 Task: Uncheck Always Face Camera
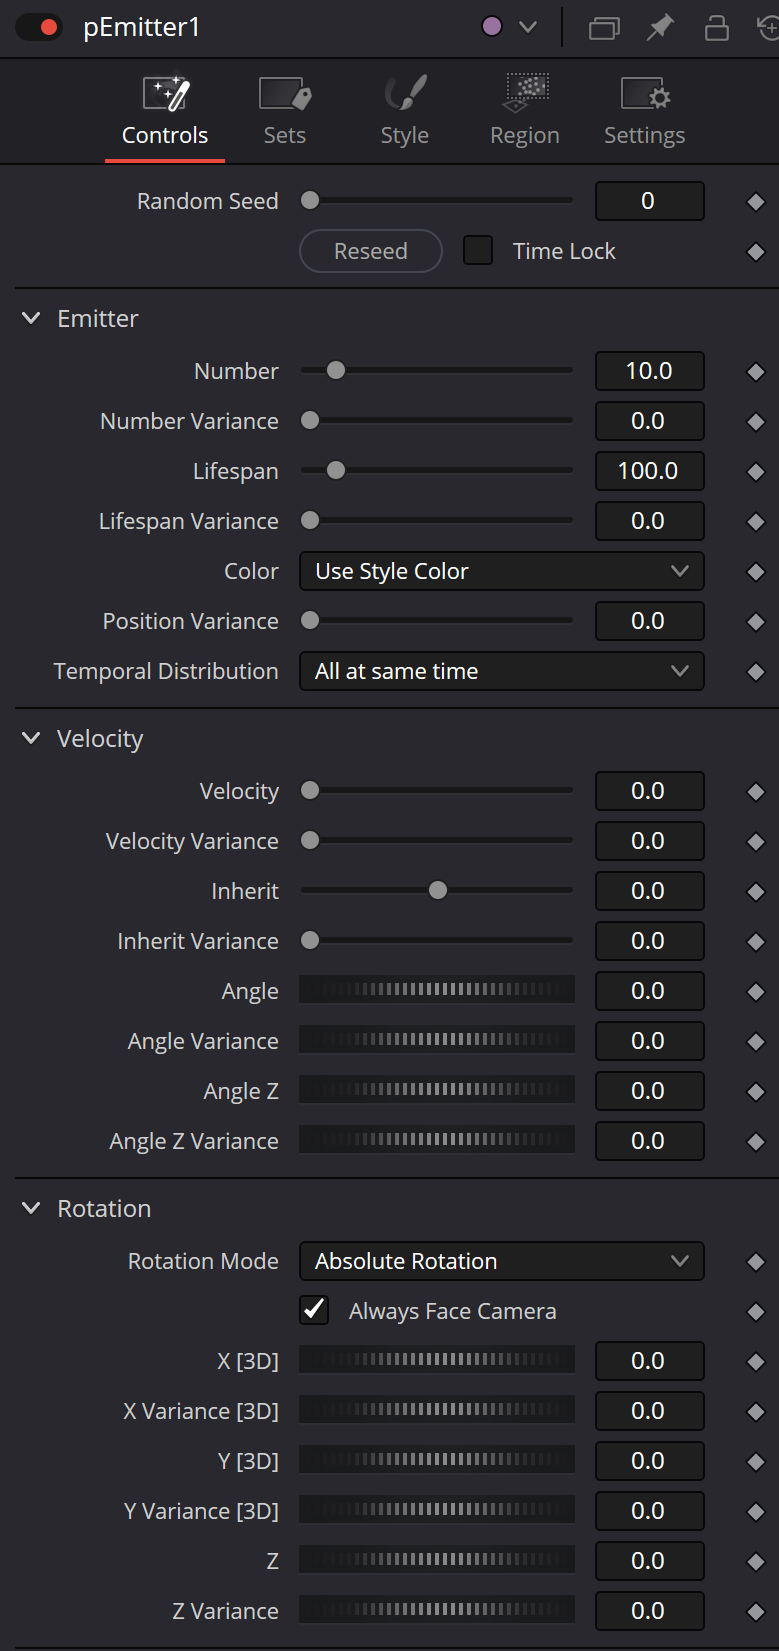314,1310
